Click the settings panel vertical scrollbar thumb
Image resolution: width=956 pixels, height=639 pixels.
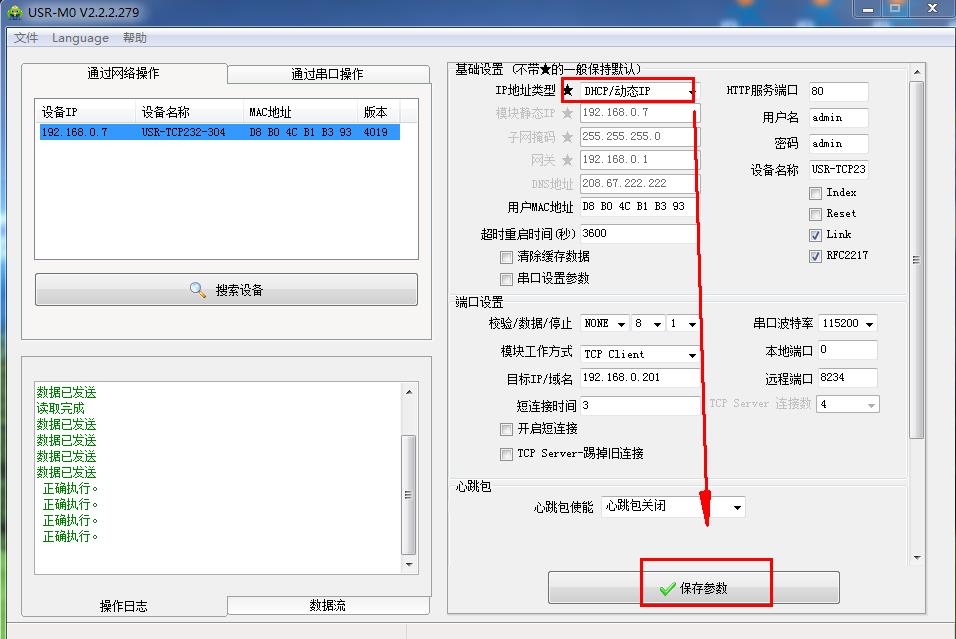(916, 260)
